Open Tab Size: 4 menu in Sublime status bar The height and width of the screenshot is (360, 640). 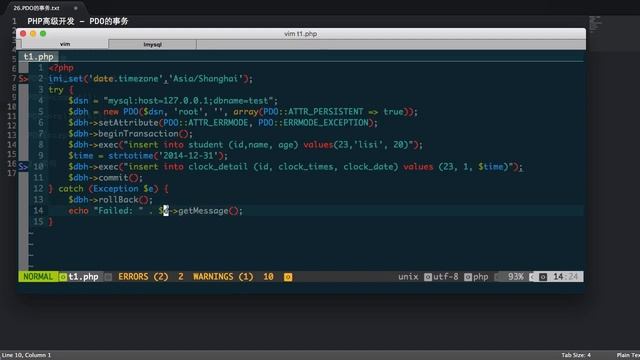576,355
